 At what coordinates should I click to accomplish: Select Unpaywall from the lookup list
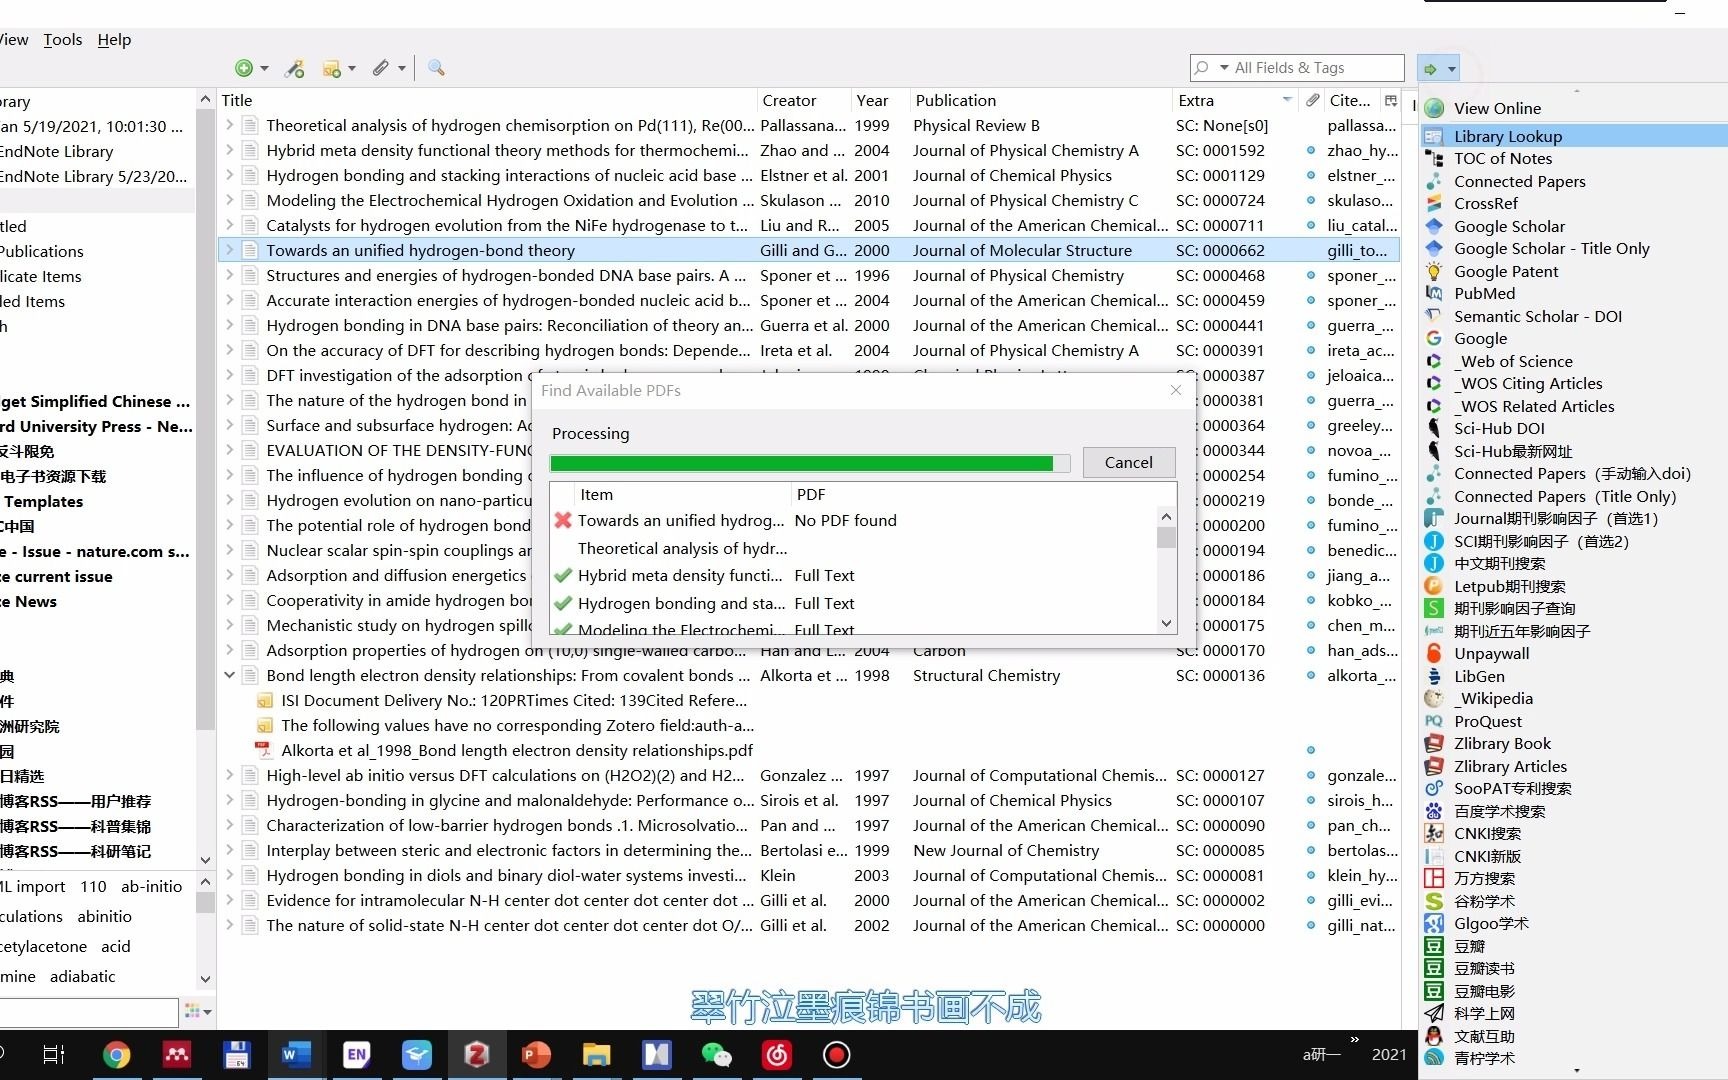click(1491, 653)
